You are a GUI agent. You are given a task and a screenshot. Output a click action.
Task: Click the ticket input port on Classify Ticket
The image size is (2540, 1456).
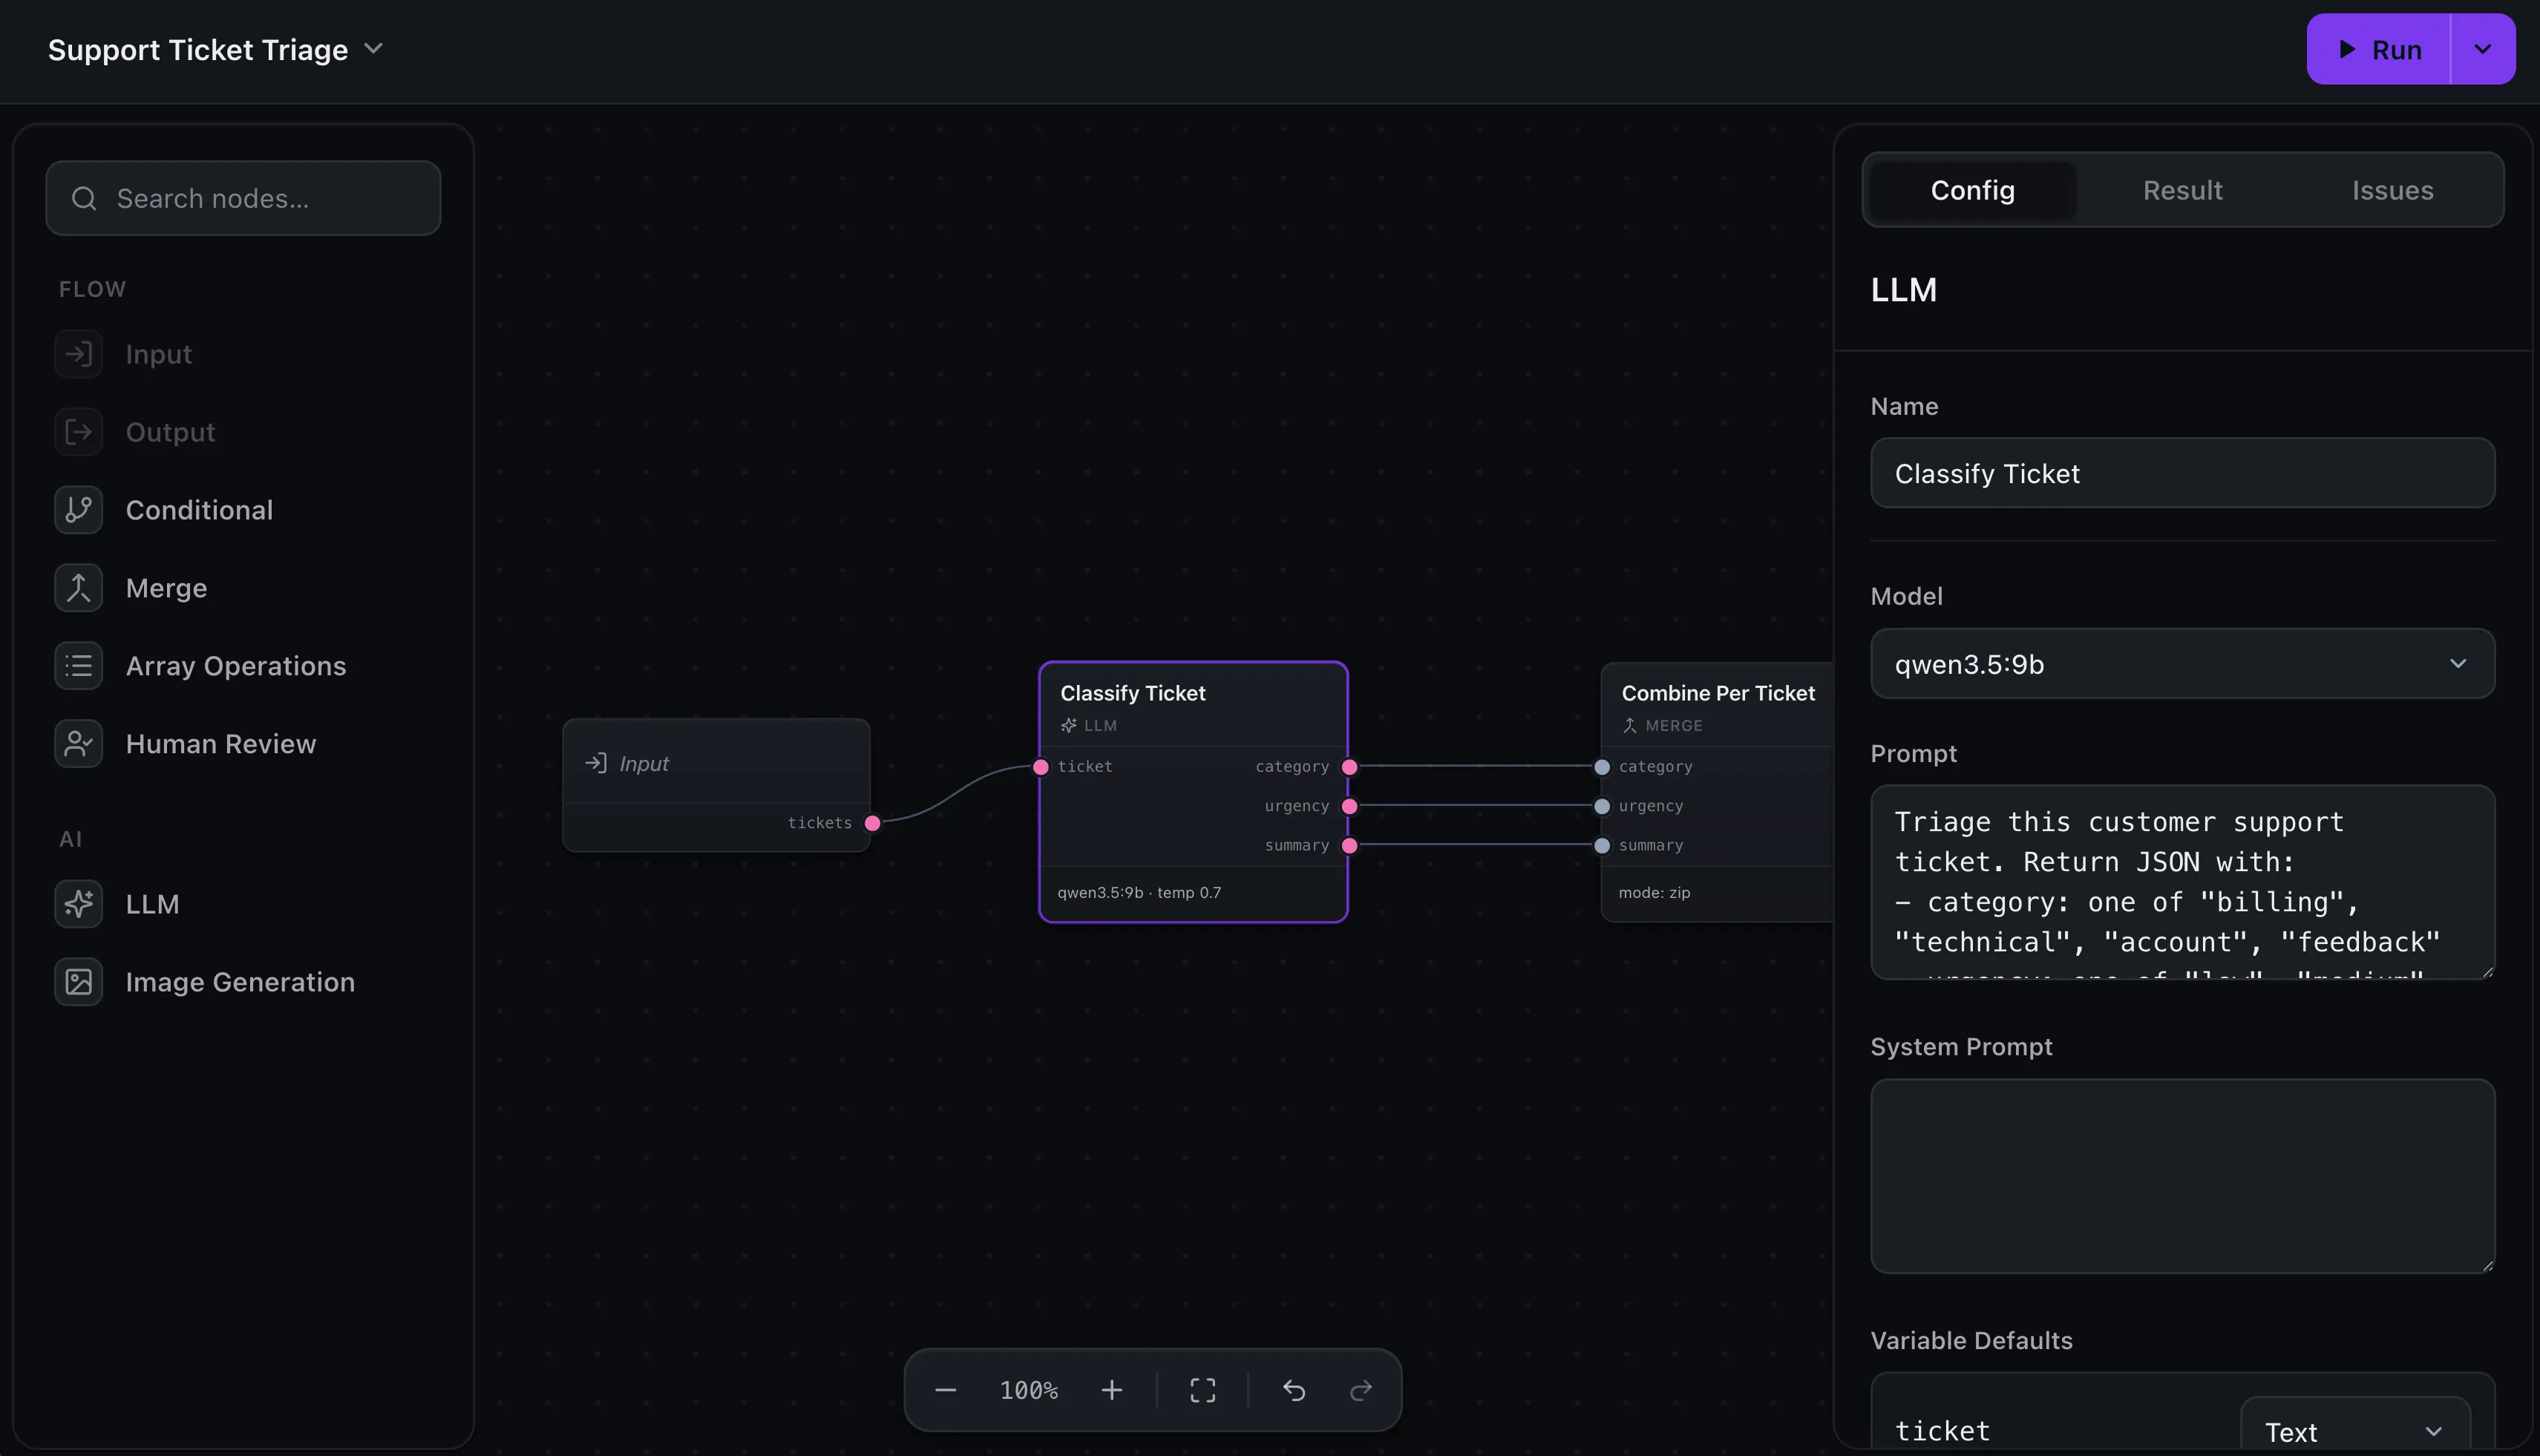tap(1040, 767)
